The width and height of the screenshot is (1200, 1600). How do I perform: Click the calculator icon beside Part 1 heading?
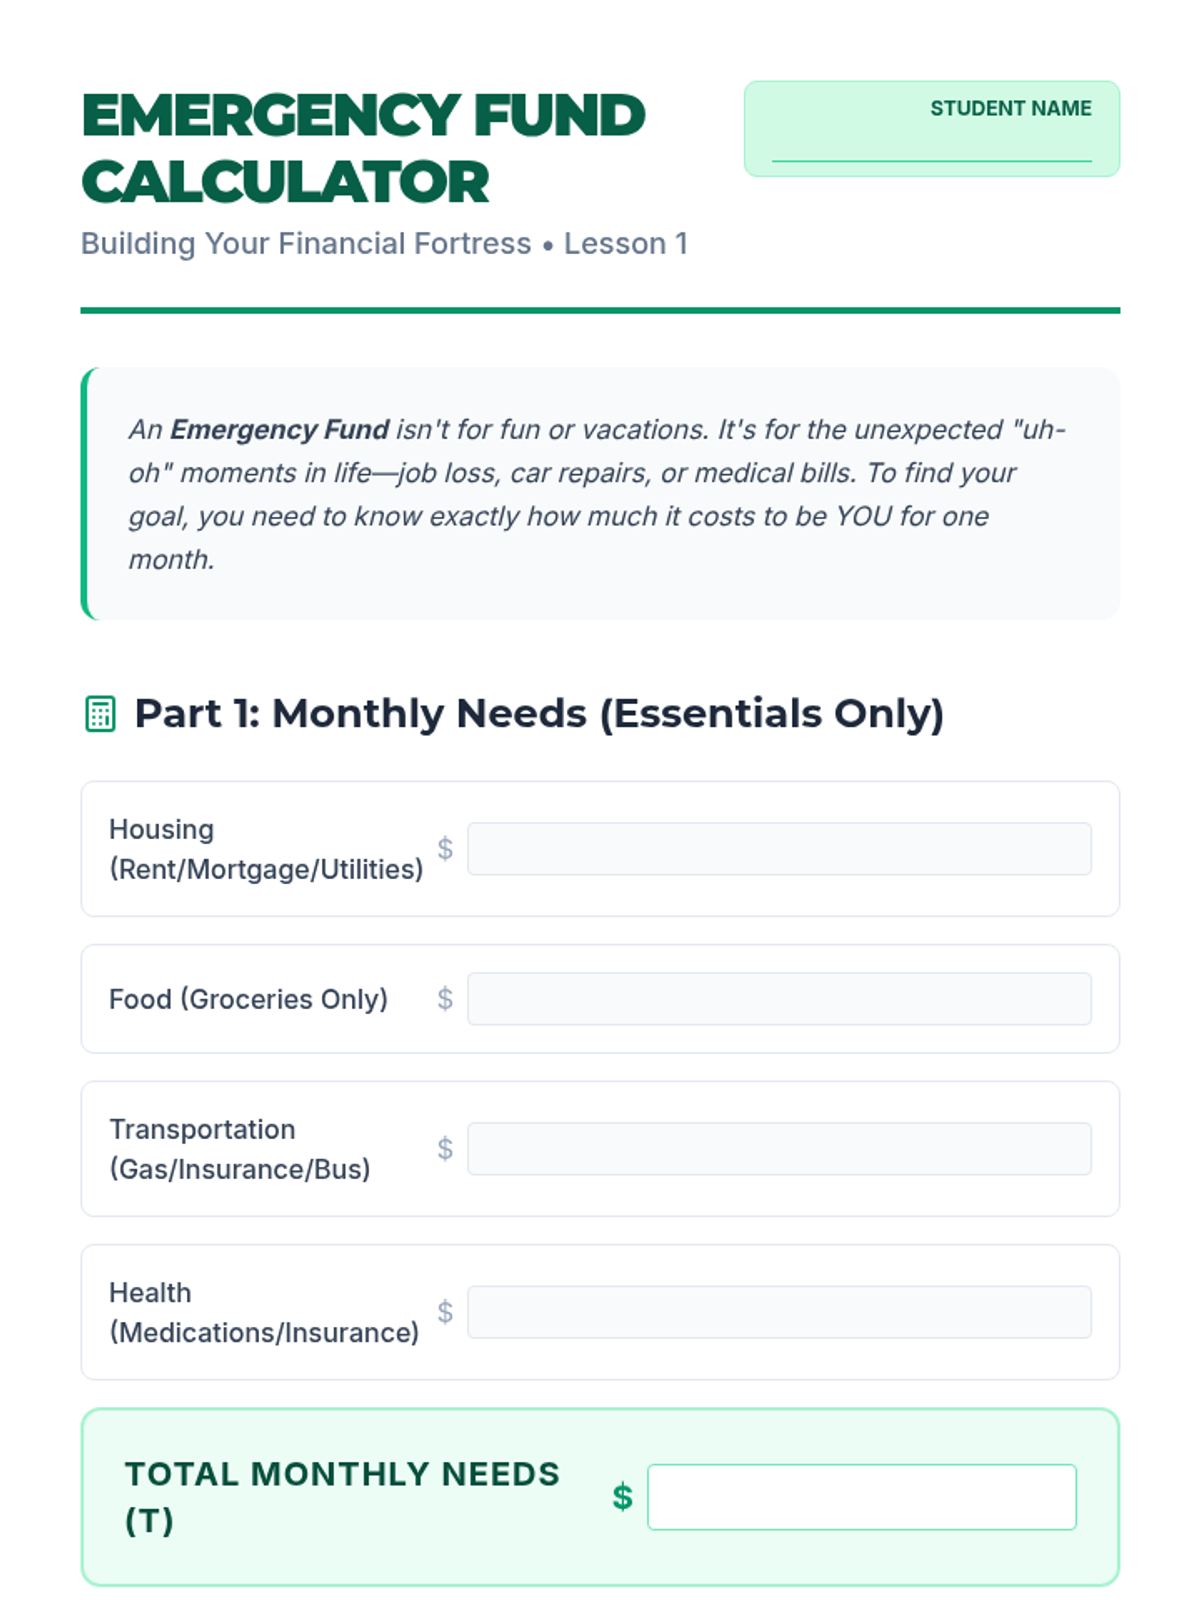[100, 714]
